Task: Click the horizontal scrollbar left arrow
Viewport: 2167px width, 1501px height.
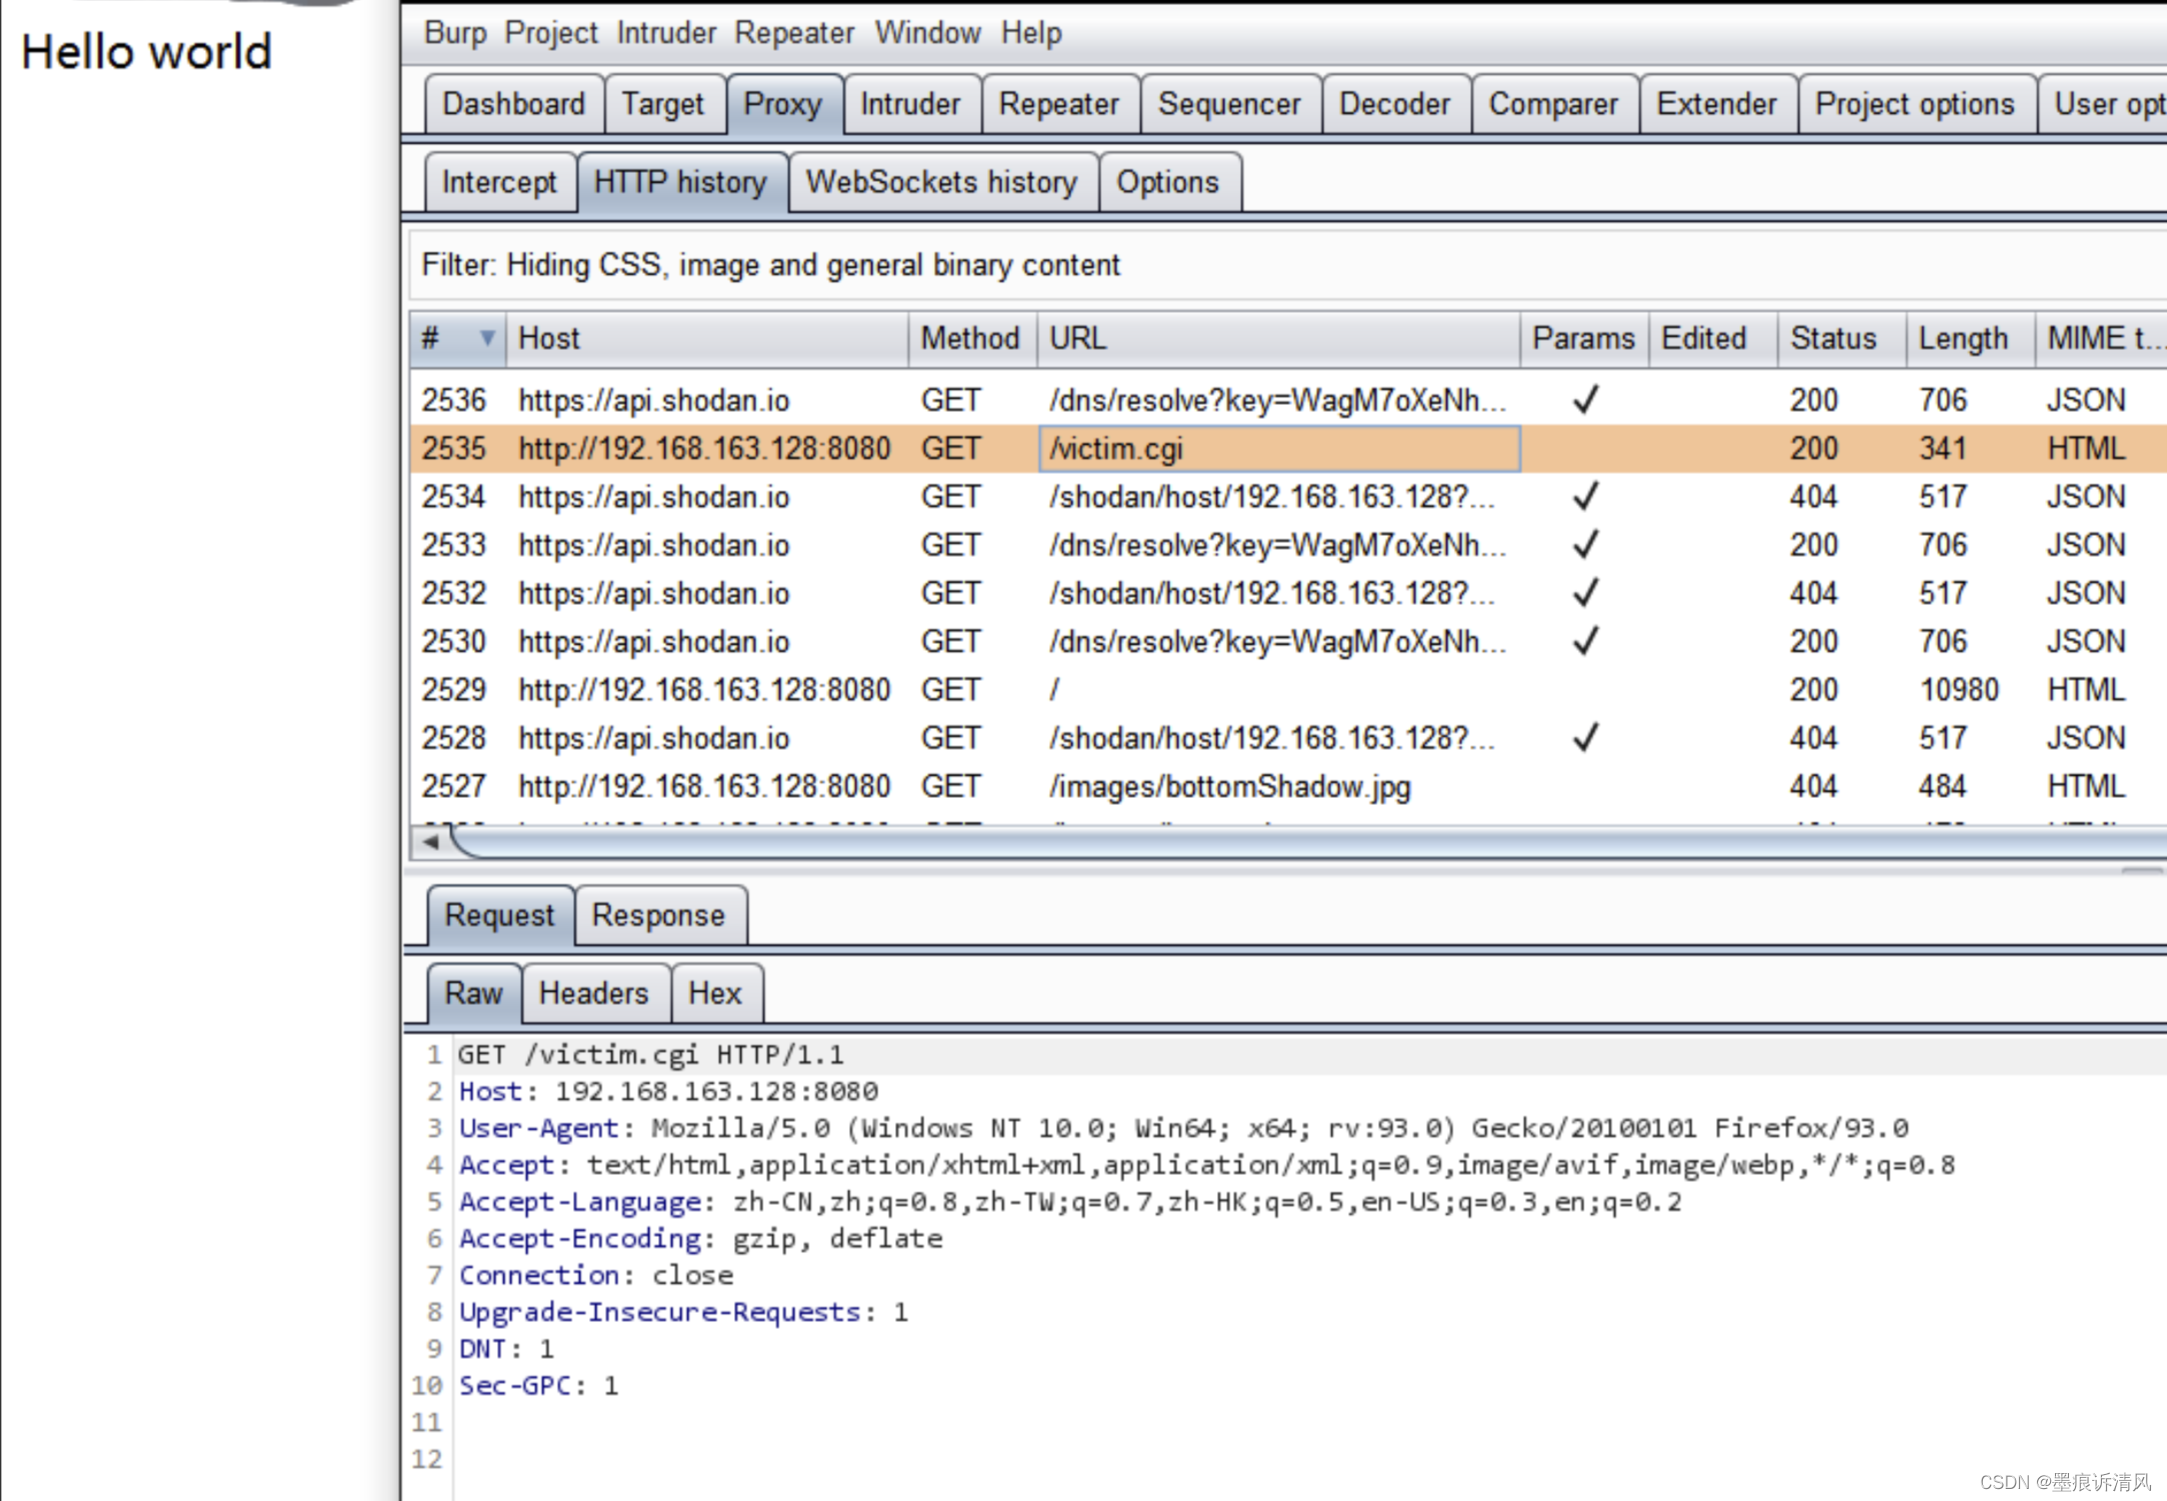Action: (430, 842)
